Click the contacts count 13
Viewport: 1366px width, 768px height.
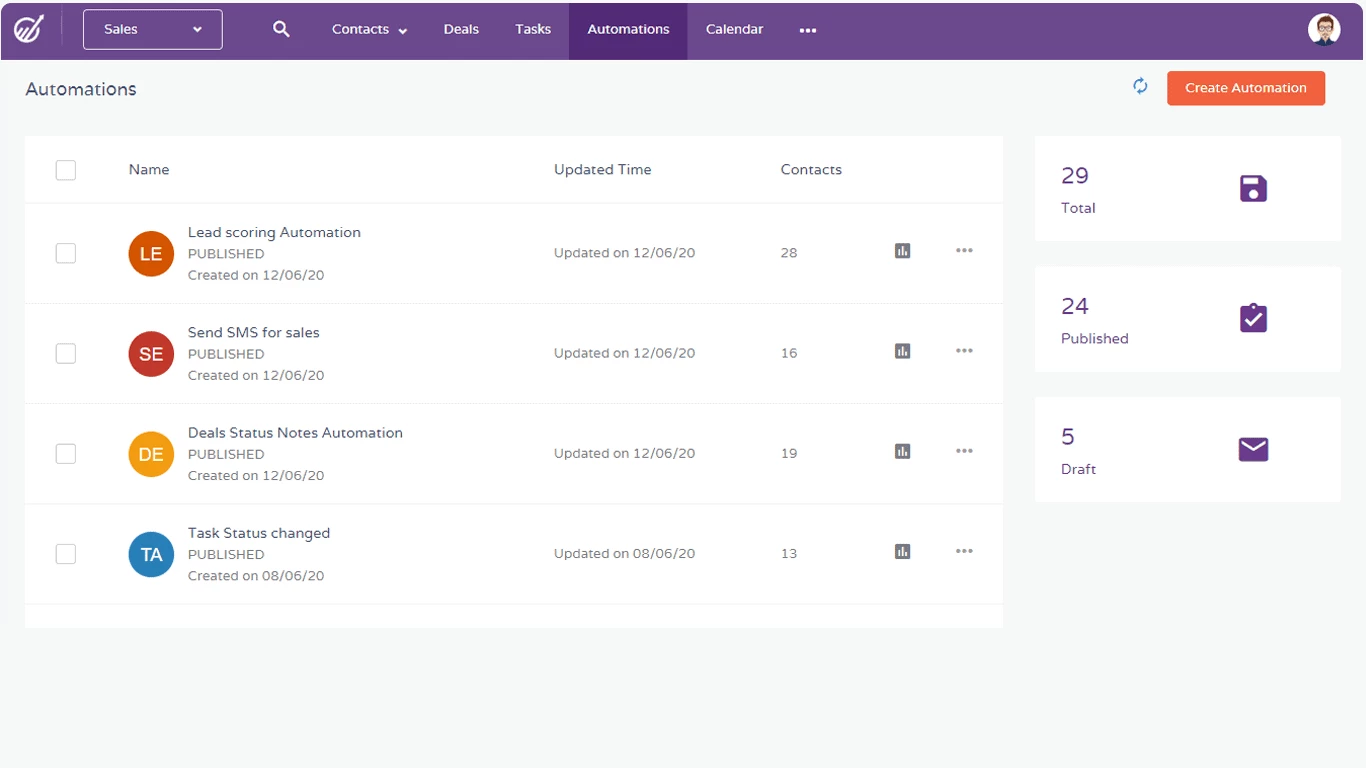pos(789,553)
